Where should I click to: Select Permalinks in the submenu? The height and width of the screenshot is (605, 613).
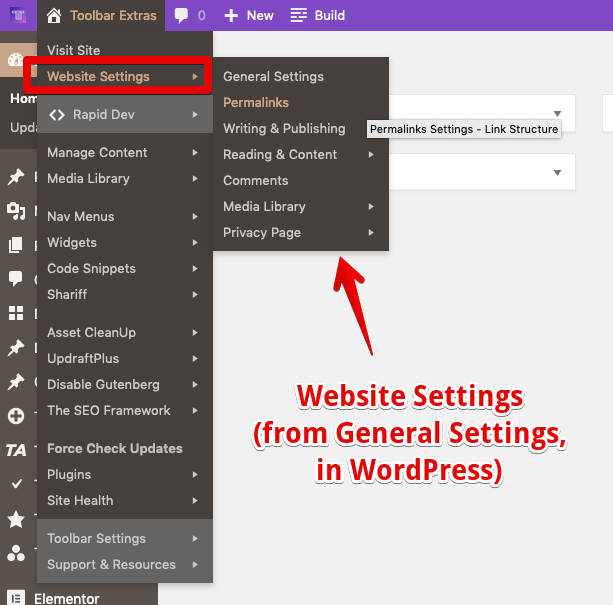tap(256, 102)
